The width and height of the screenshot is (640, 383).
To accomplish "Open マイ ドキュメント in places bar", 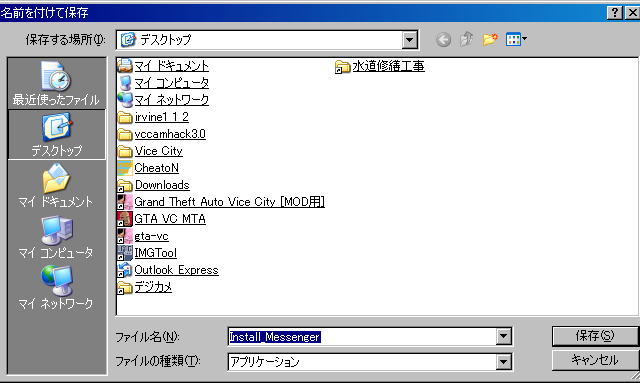I will pyautogui.click(x=56, y=185).
